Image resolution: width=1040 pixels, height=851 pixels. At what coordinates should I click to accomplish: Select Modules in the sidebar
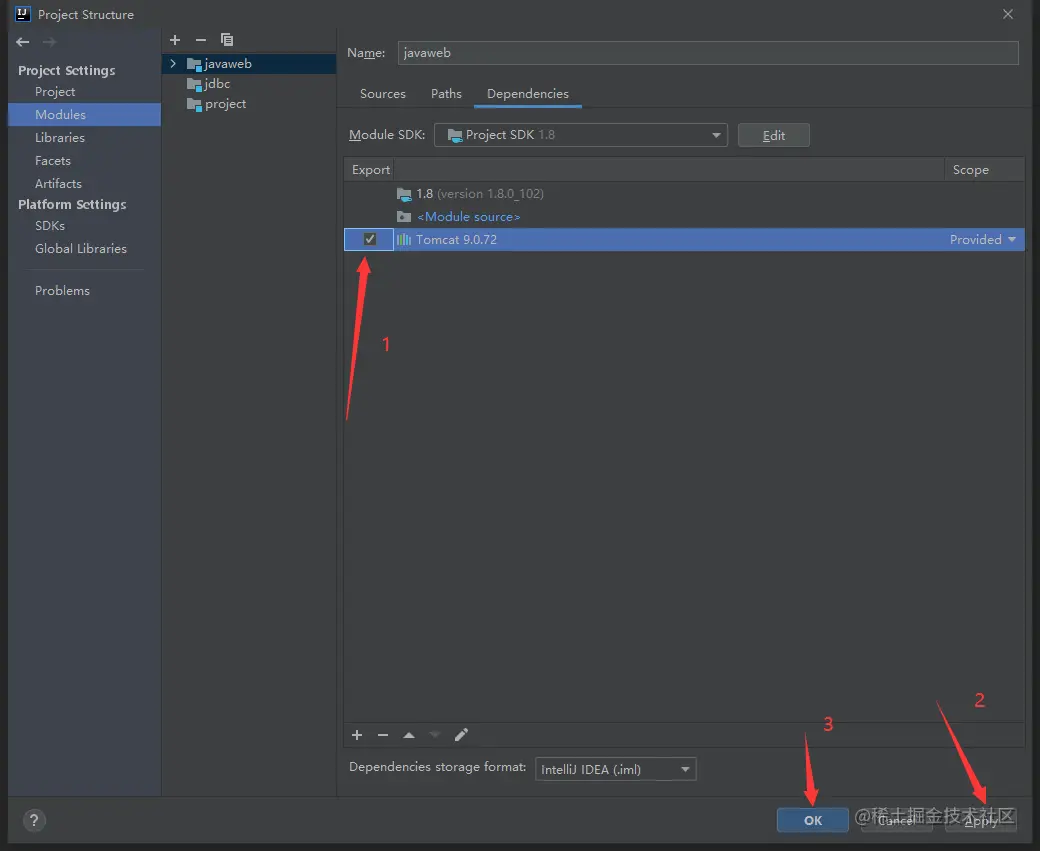85,115
